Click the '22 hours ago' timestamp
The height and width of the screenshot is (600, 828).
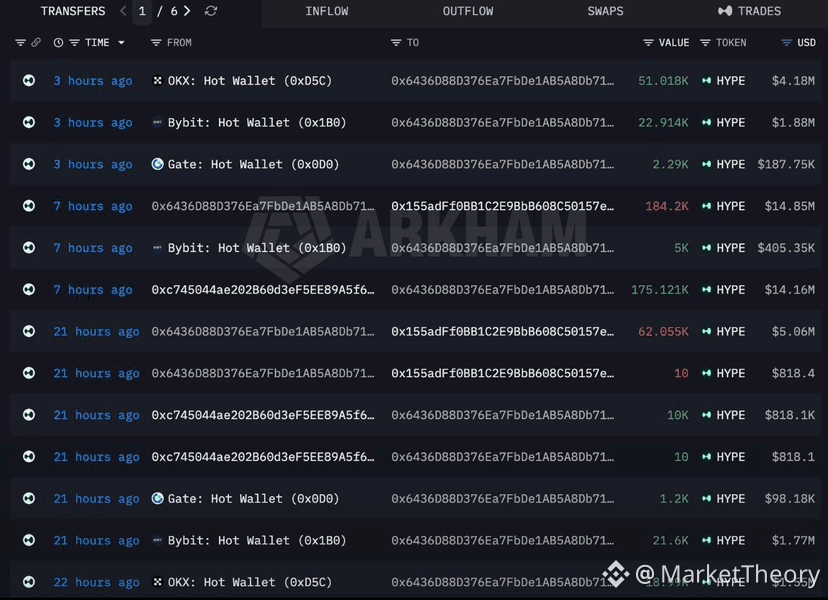(x=97, y=582)
